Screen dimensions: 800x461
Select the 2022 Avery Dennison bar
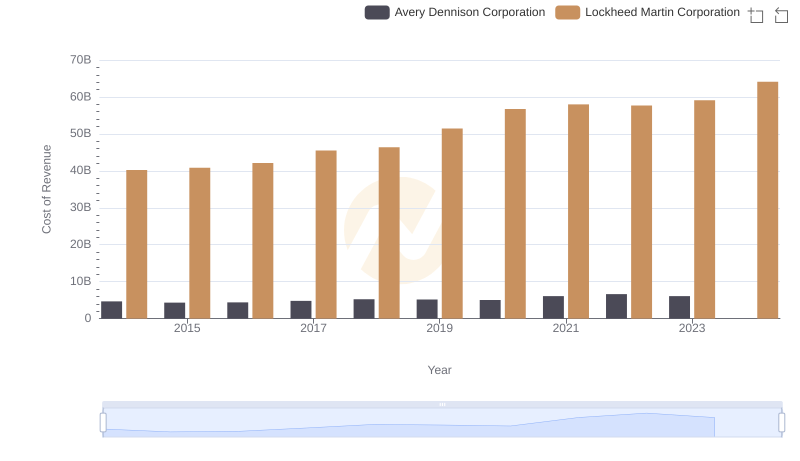pos(616,306)
